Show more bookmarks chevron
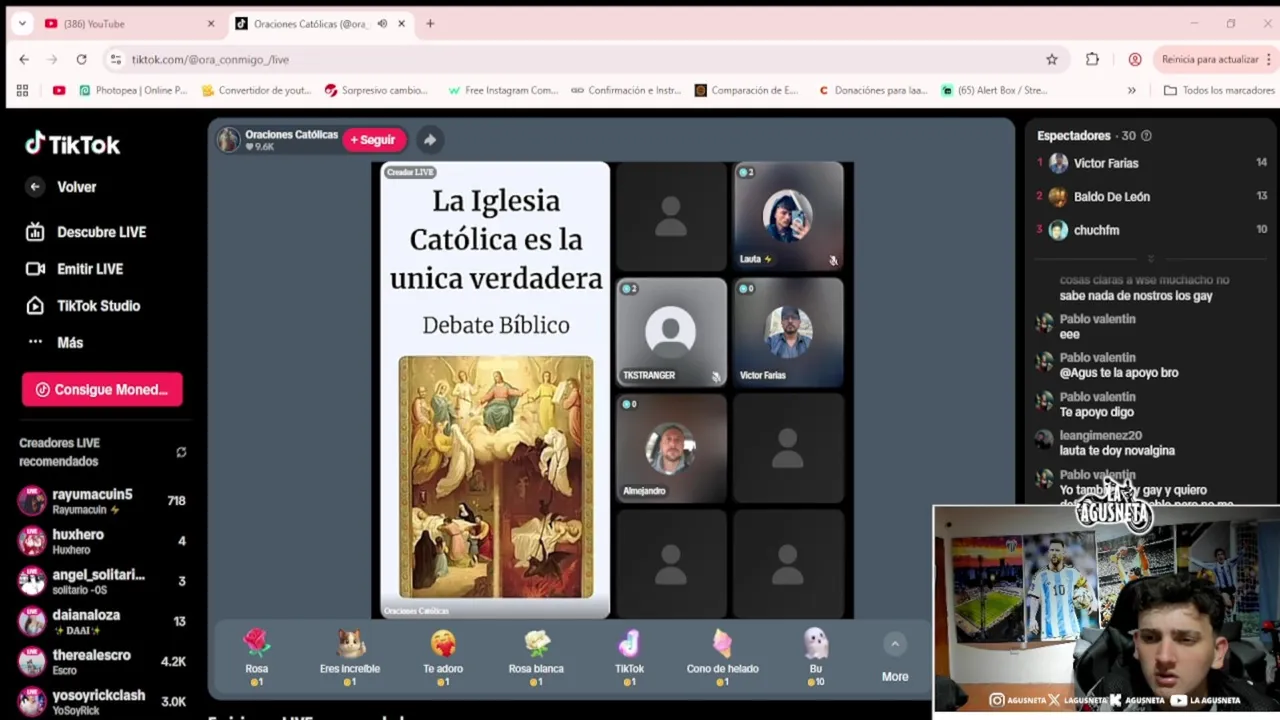The image size is (1280, 720). tap(1131, 91)
